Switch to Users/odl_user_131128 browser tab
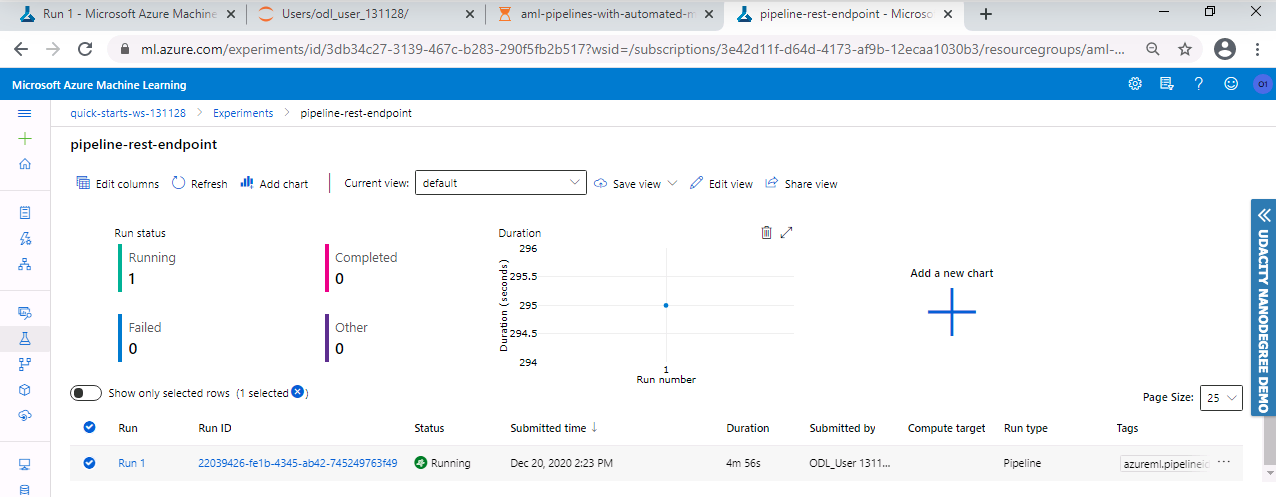1276x497 pixels. pos(364,14)
